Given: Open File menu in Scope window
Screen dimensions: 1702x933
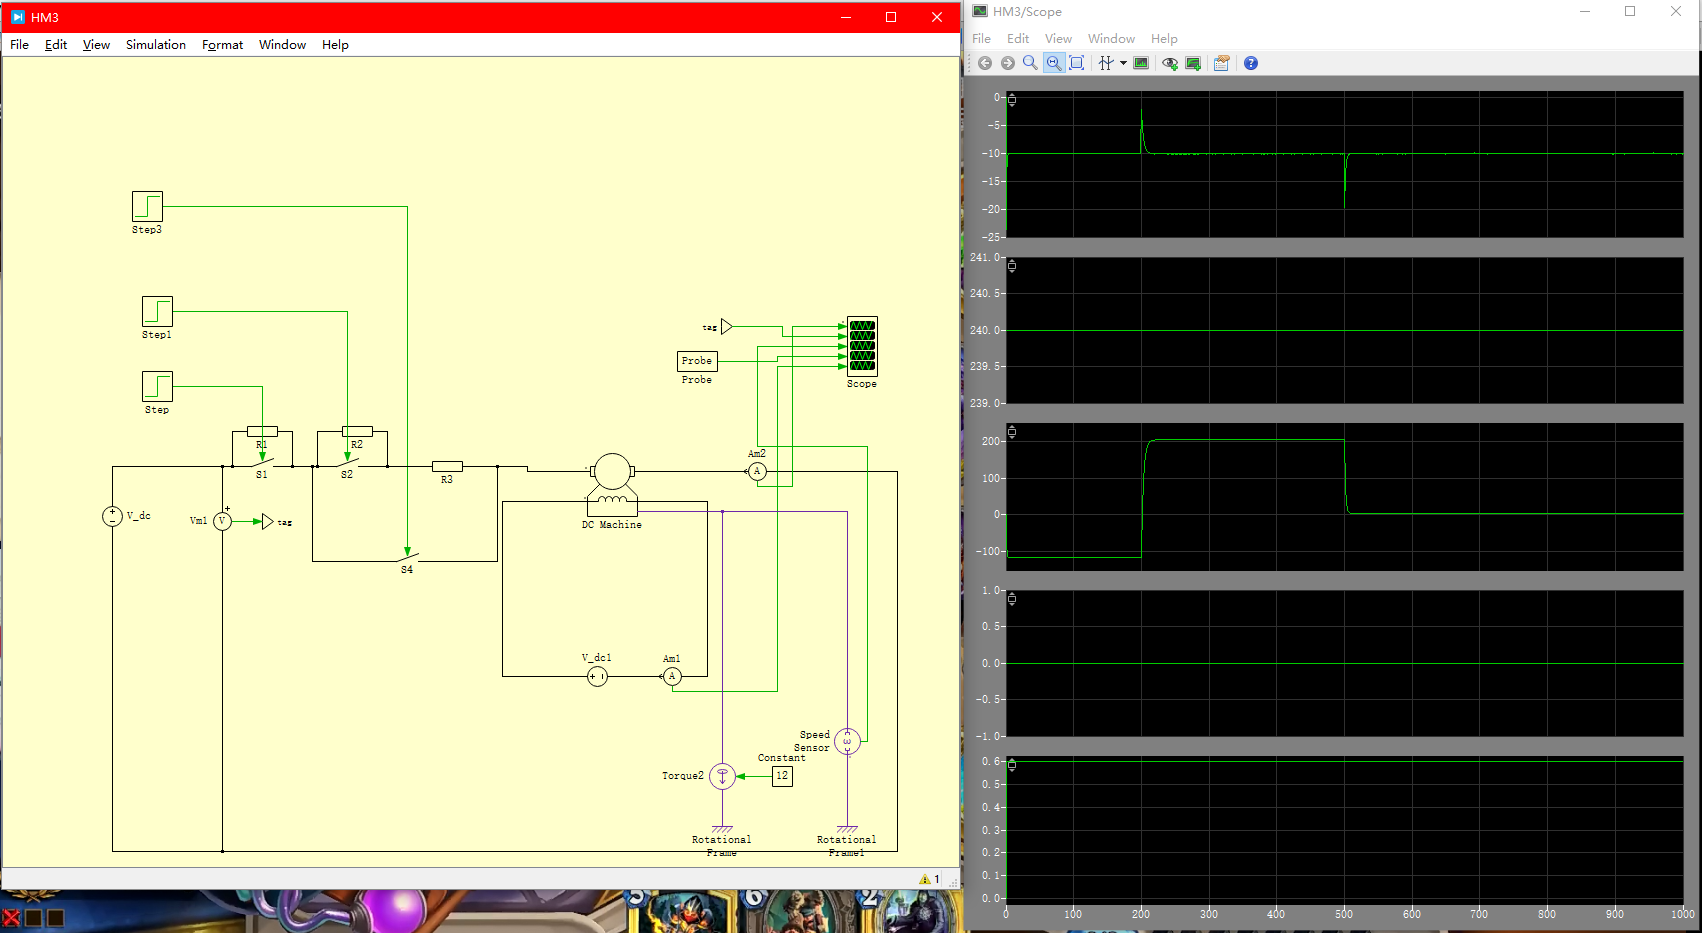Looking at the screenshot, I should (x=982, y=39).
